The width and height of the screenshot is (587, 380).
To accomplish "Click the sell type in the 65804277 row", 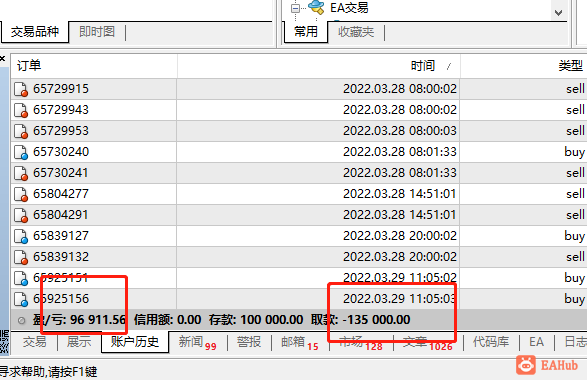I will tap(575, 194).
